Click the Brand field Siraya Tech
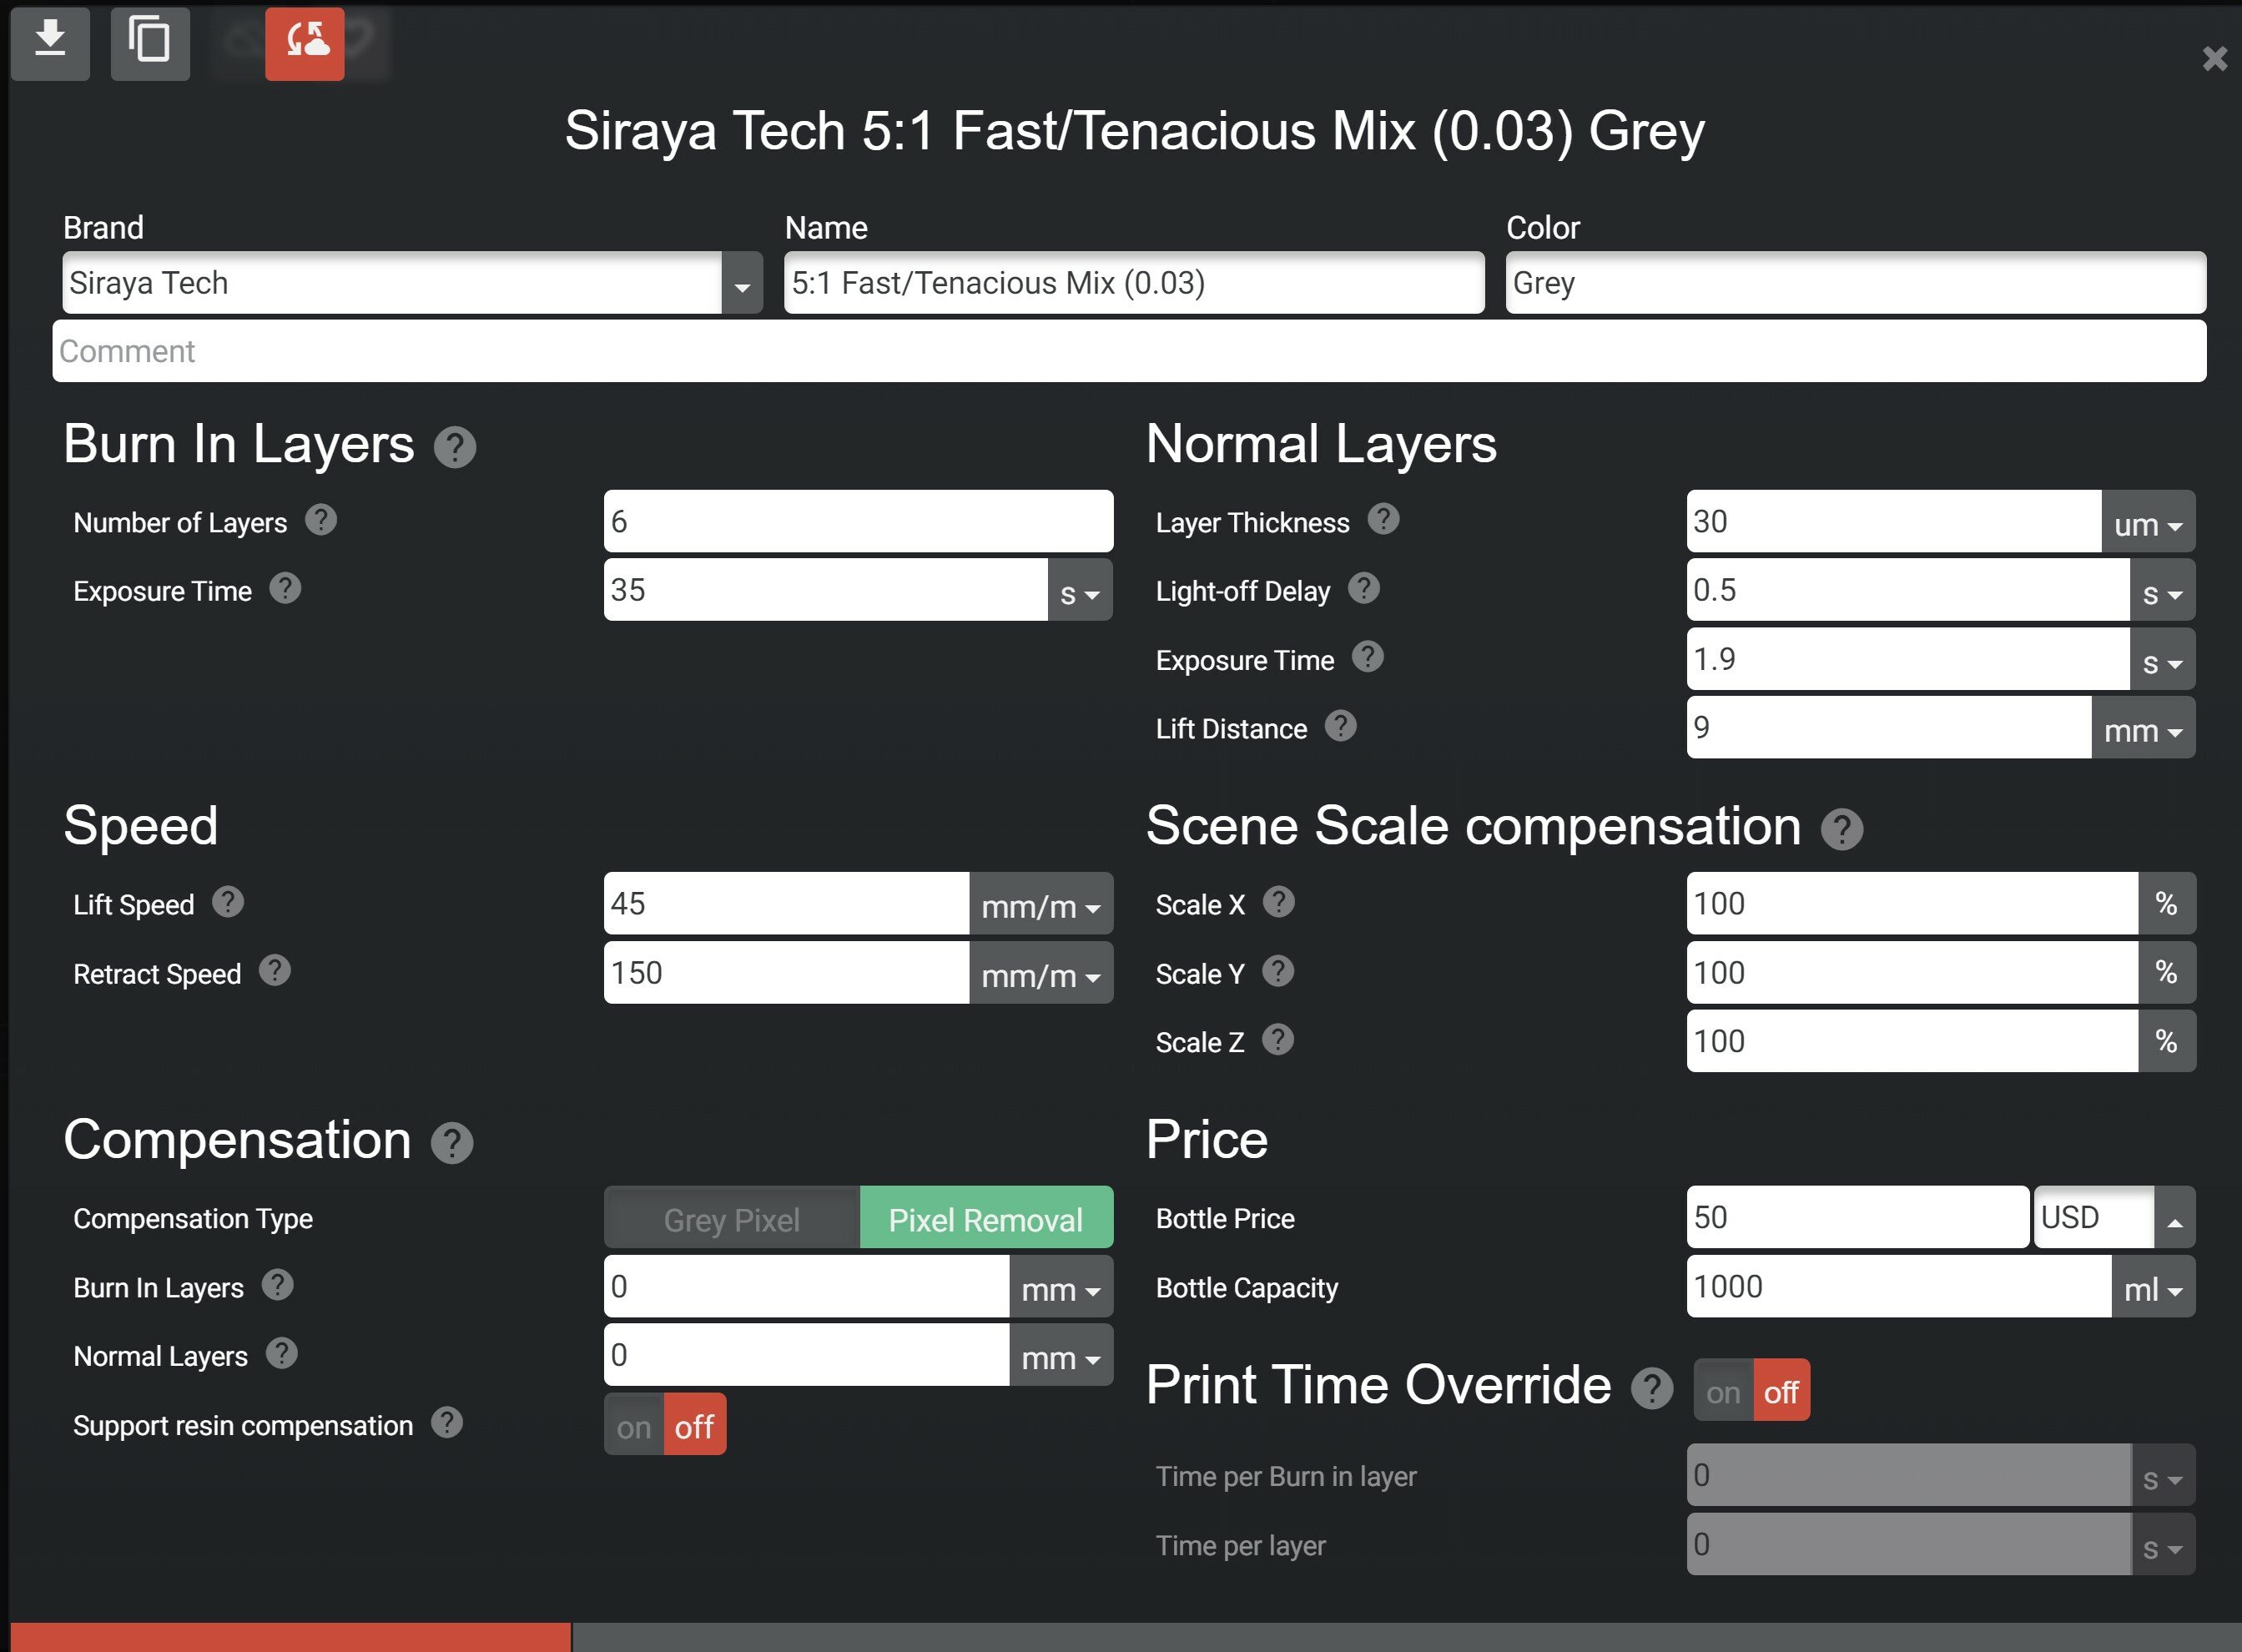 point(392,284)
